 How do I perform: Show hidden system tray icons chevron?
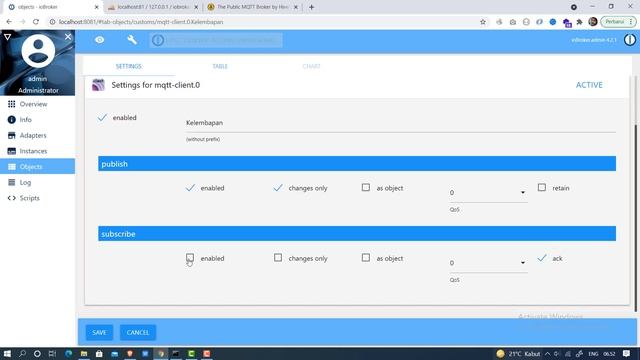(x=547, y=353)
